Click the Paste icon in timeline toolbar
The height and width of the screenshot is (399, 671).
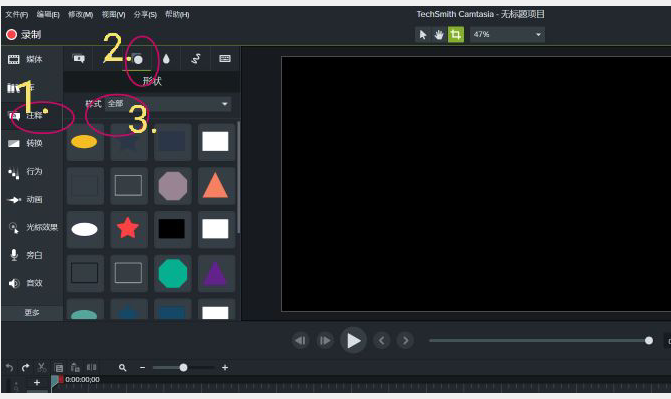(x=75, y=367)
